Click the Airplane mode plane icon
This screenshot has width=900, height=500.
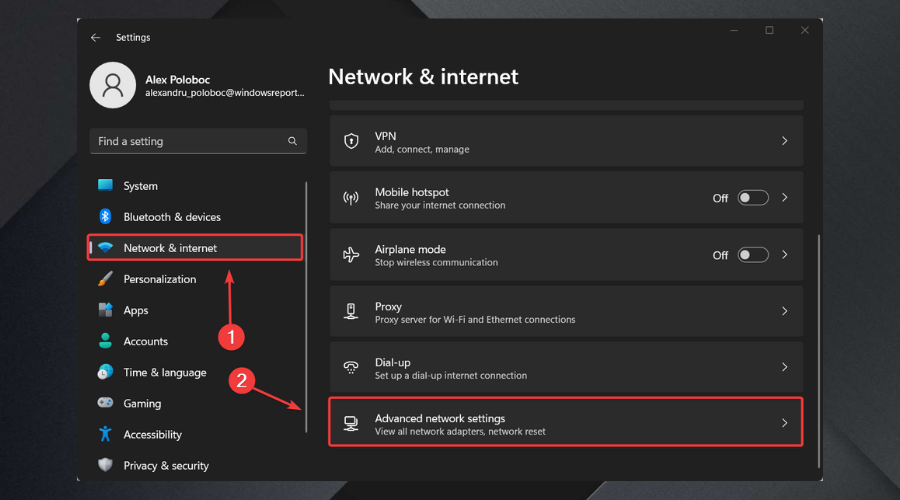coord(351,255)
